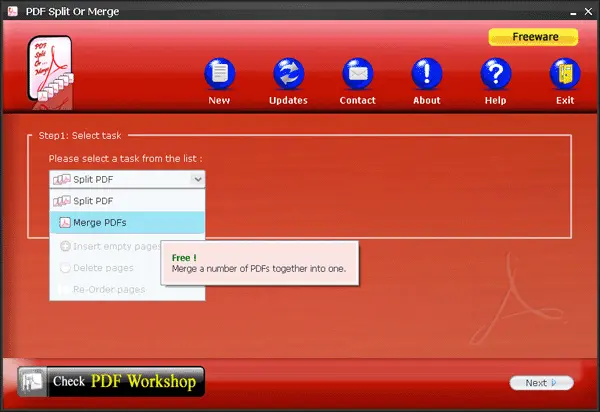This screenshot has width=600, height=412.
Task: Click the New document icon
Action: [219, 73]
